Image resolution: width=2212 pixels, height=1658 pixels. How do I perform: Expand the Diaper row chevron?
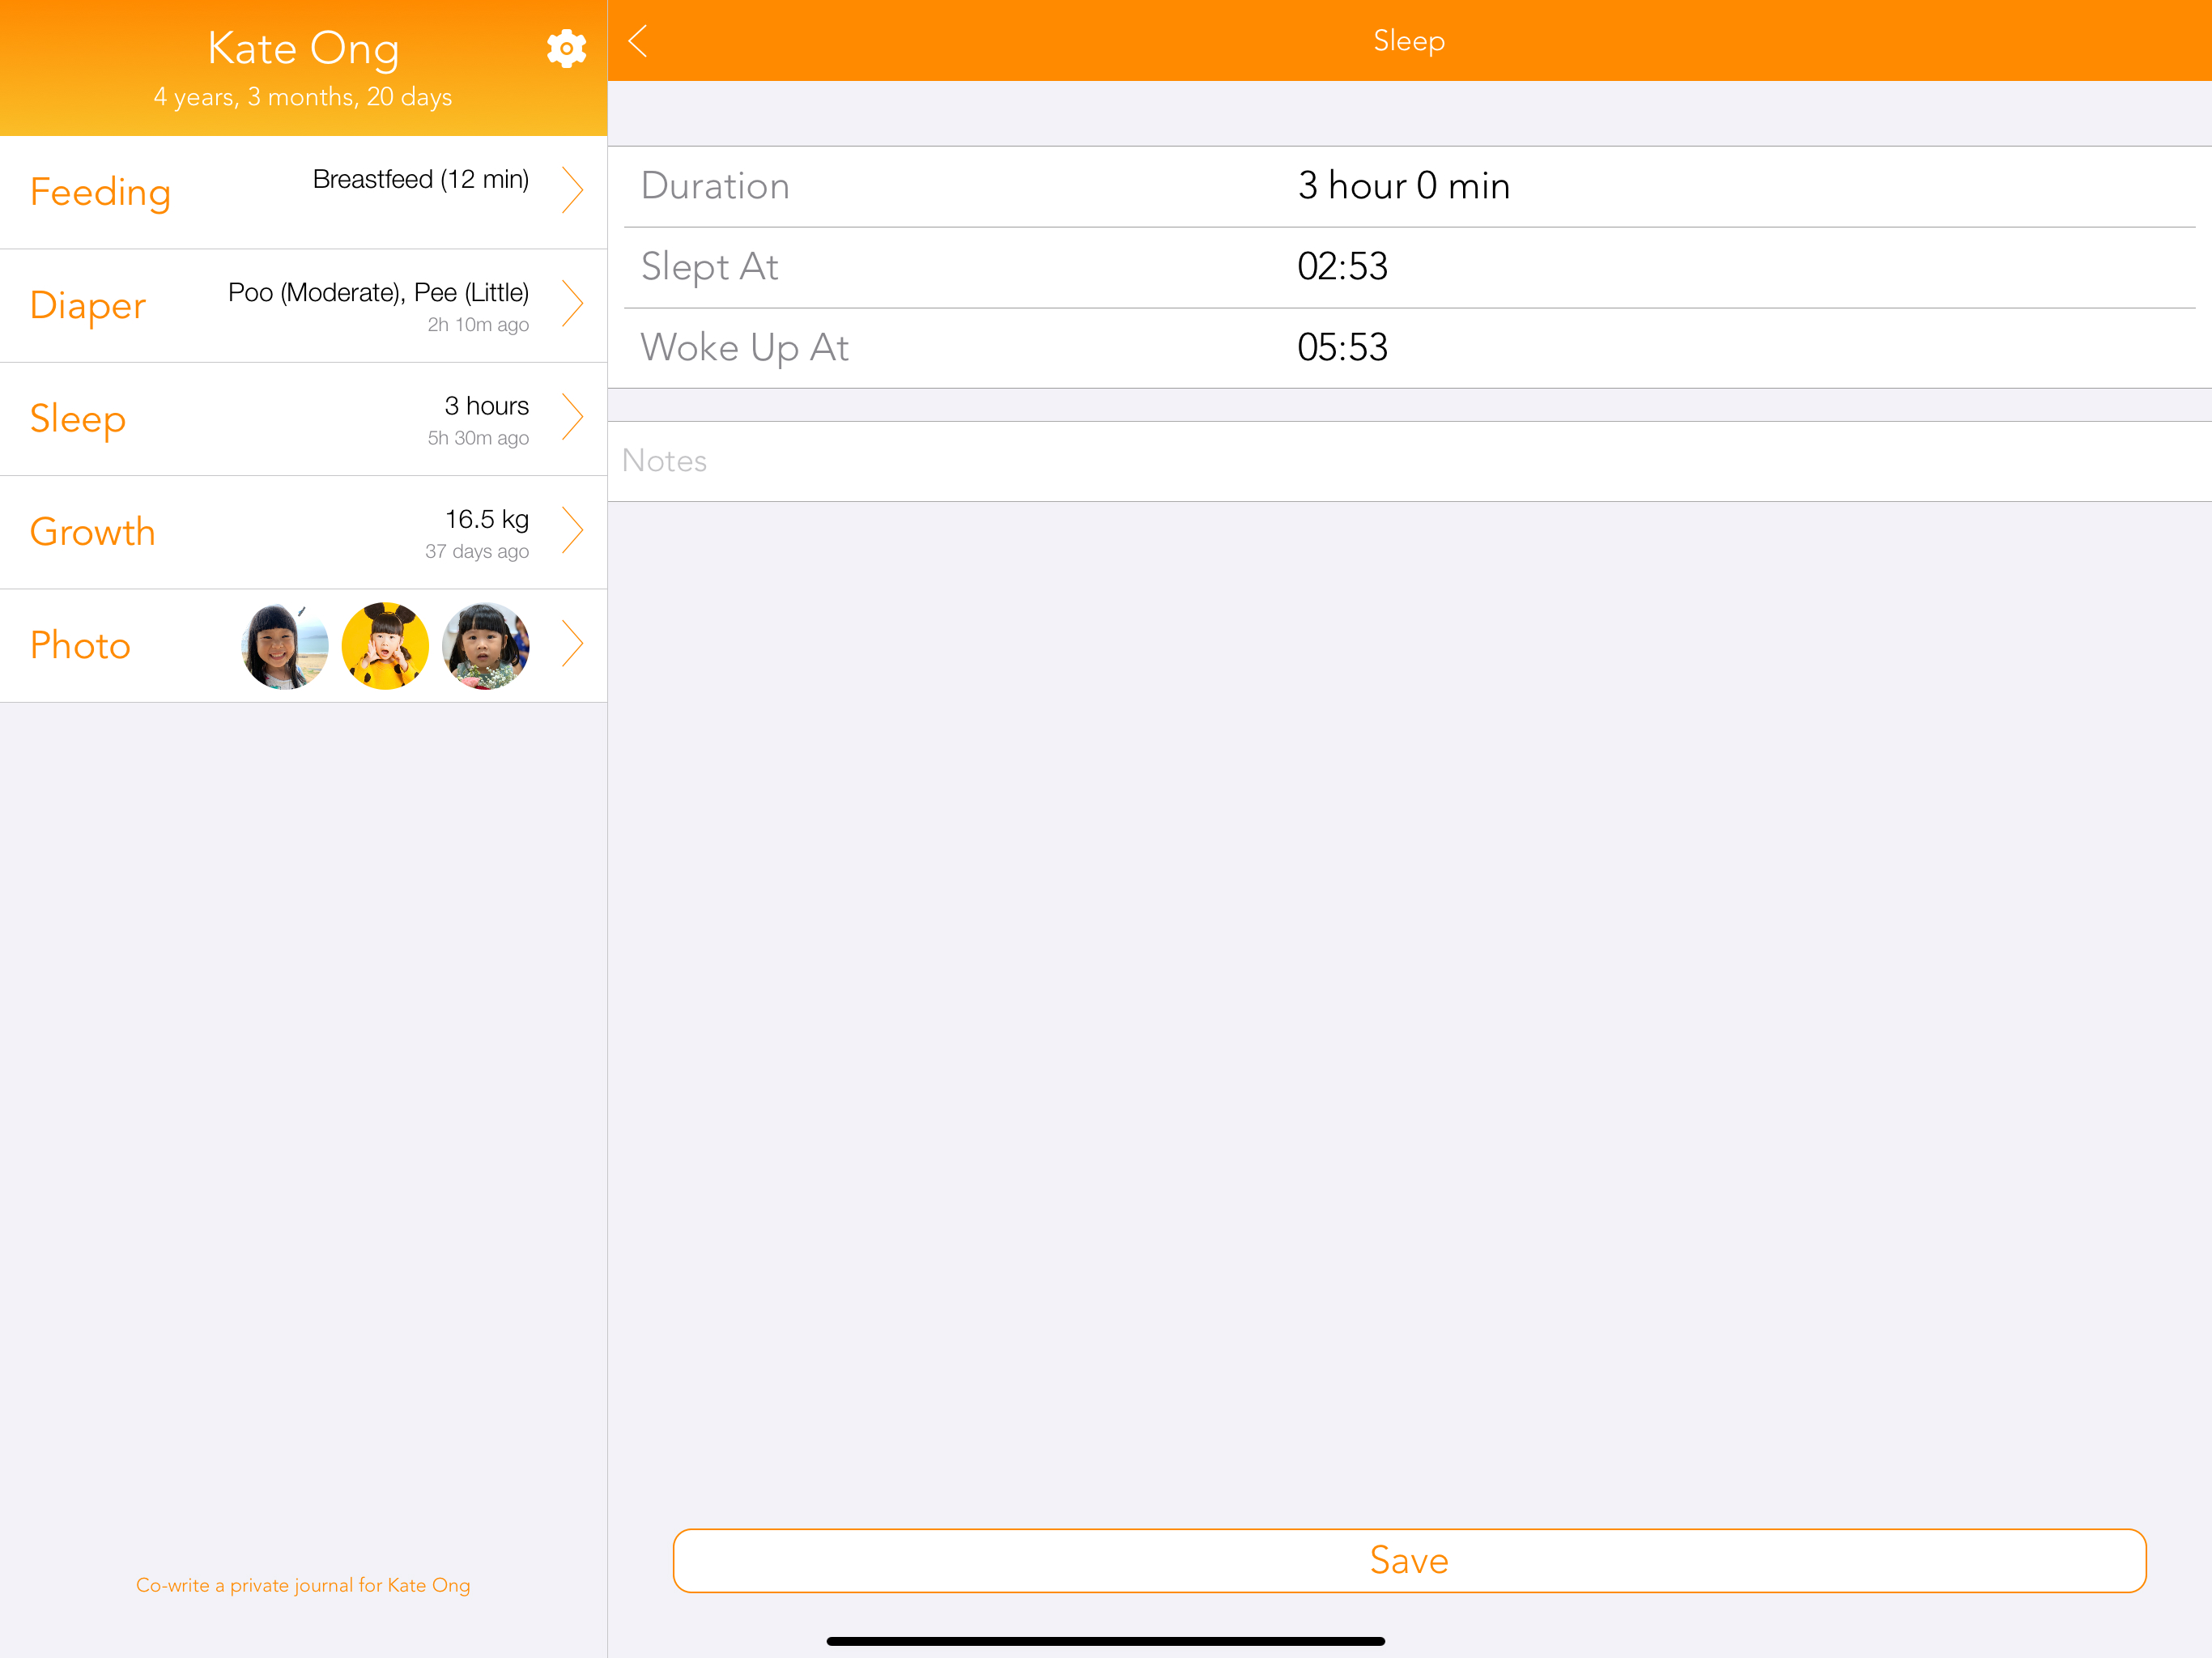[x=572, y=304]
